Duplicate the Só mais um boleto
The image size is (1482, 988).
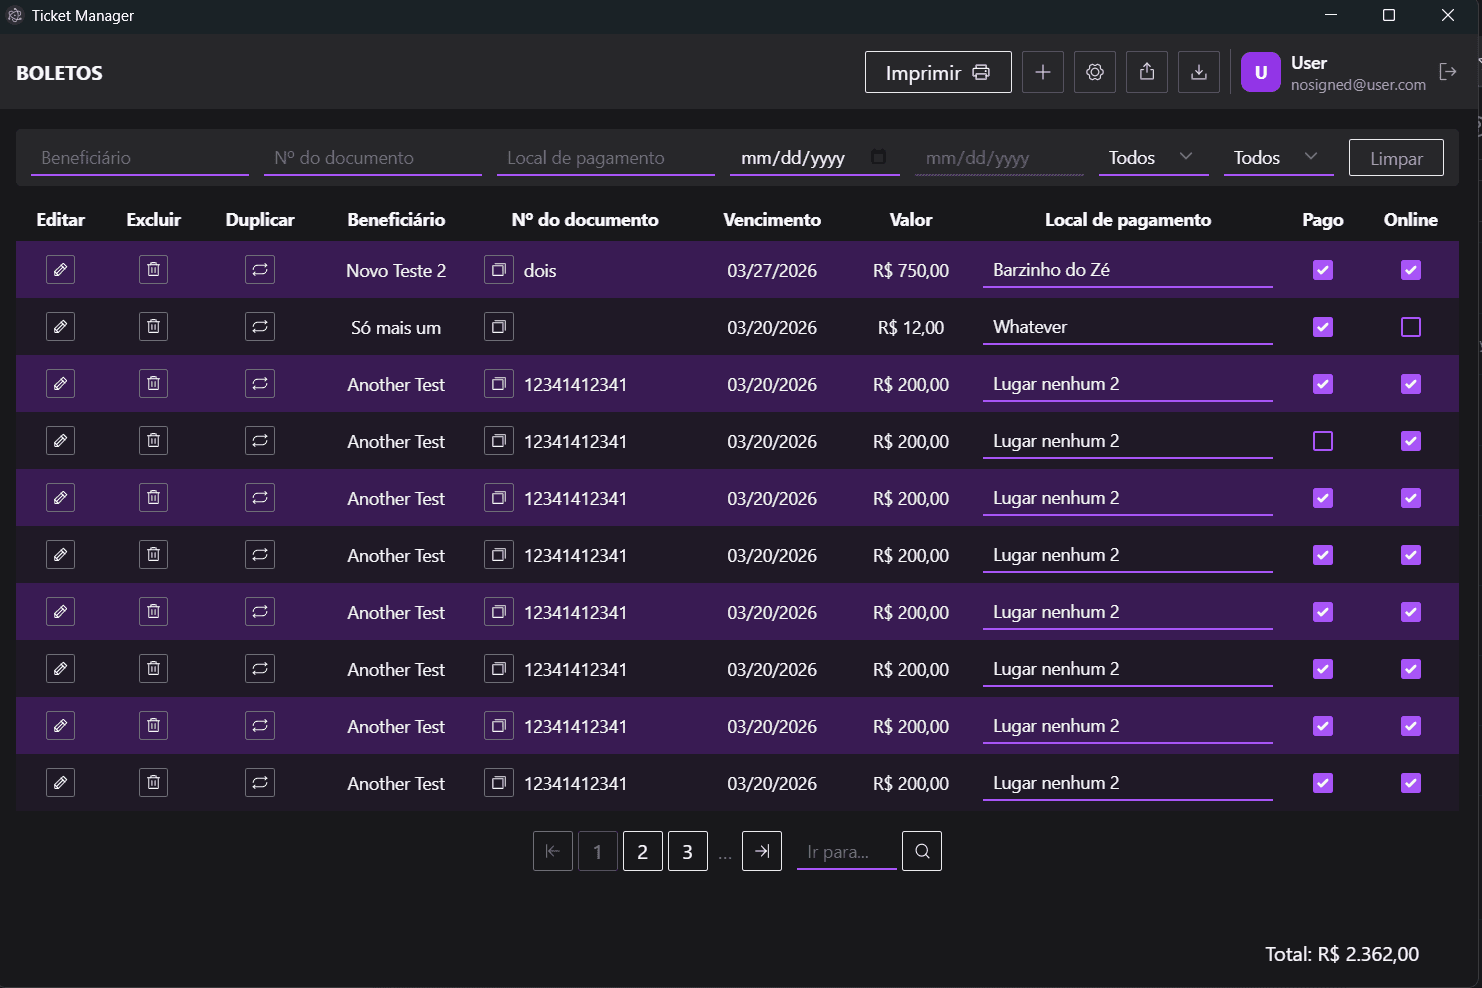(x=260, y=327)
